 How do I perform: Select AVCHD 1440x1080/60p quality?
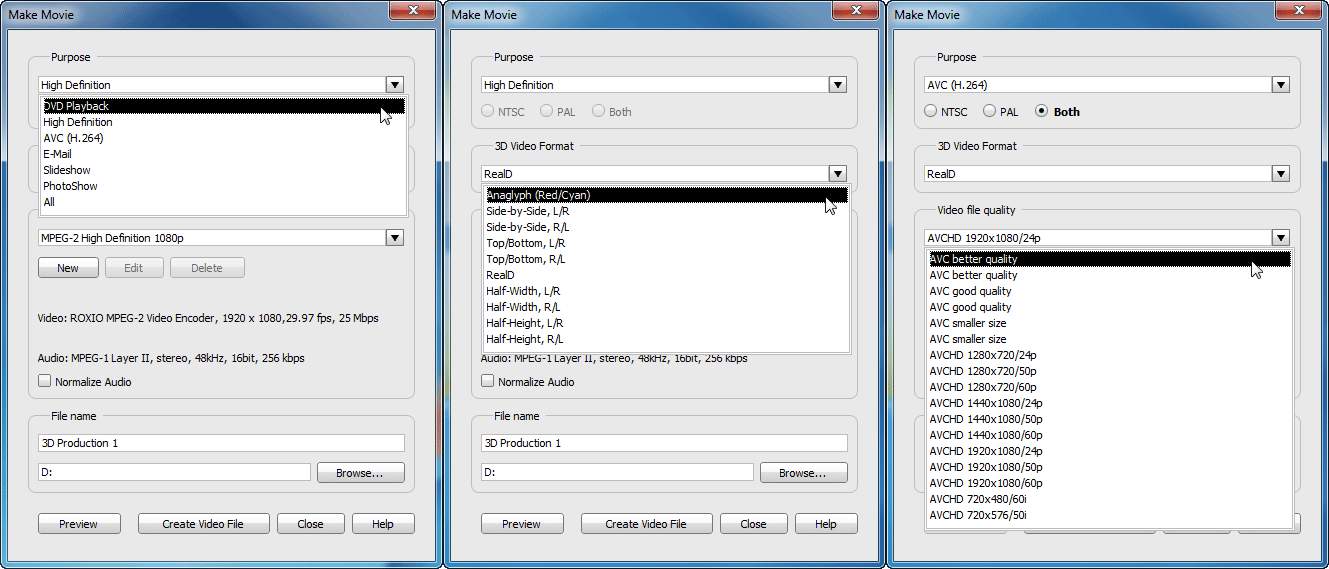pos(1109,435)
